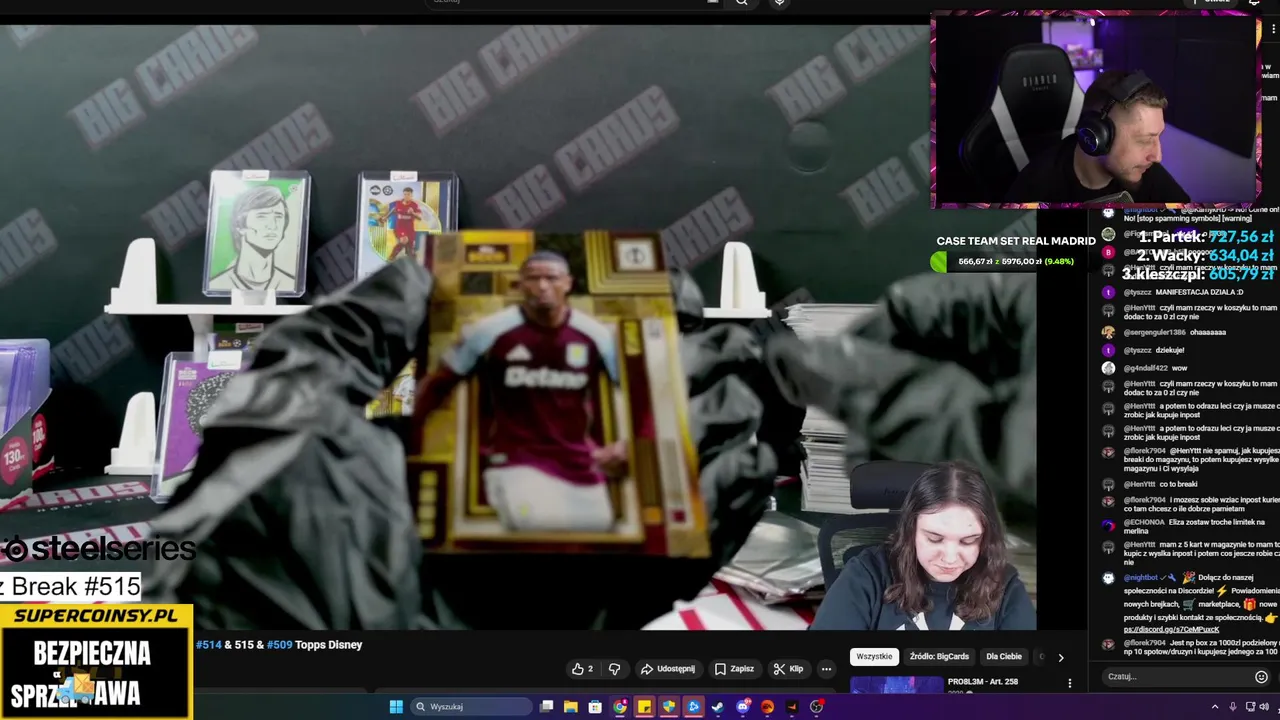Image resolution: width=1280 pixels, height=720 pixels.
Task: Select the Źródło: BigCards chip
Action: 939,657
